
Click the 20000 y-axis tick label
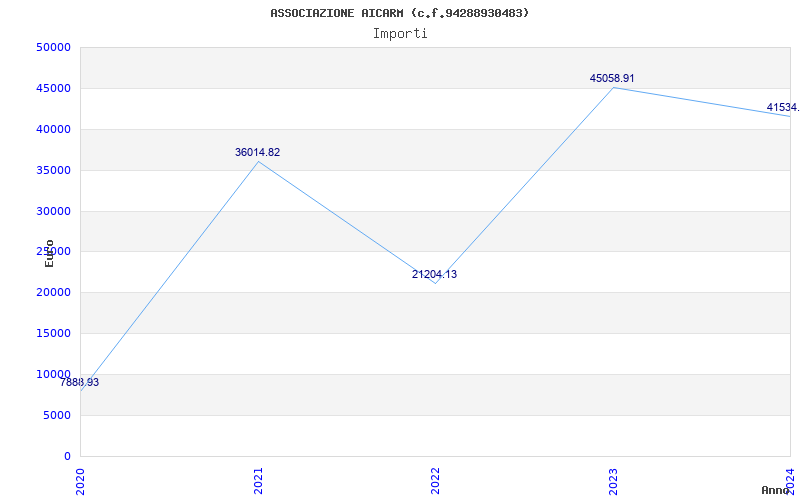pyautogui.click(x=53, y=292)
